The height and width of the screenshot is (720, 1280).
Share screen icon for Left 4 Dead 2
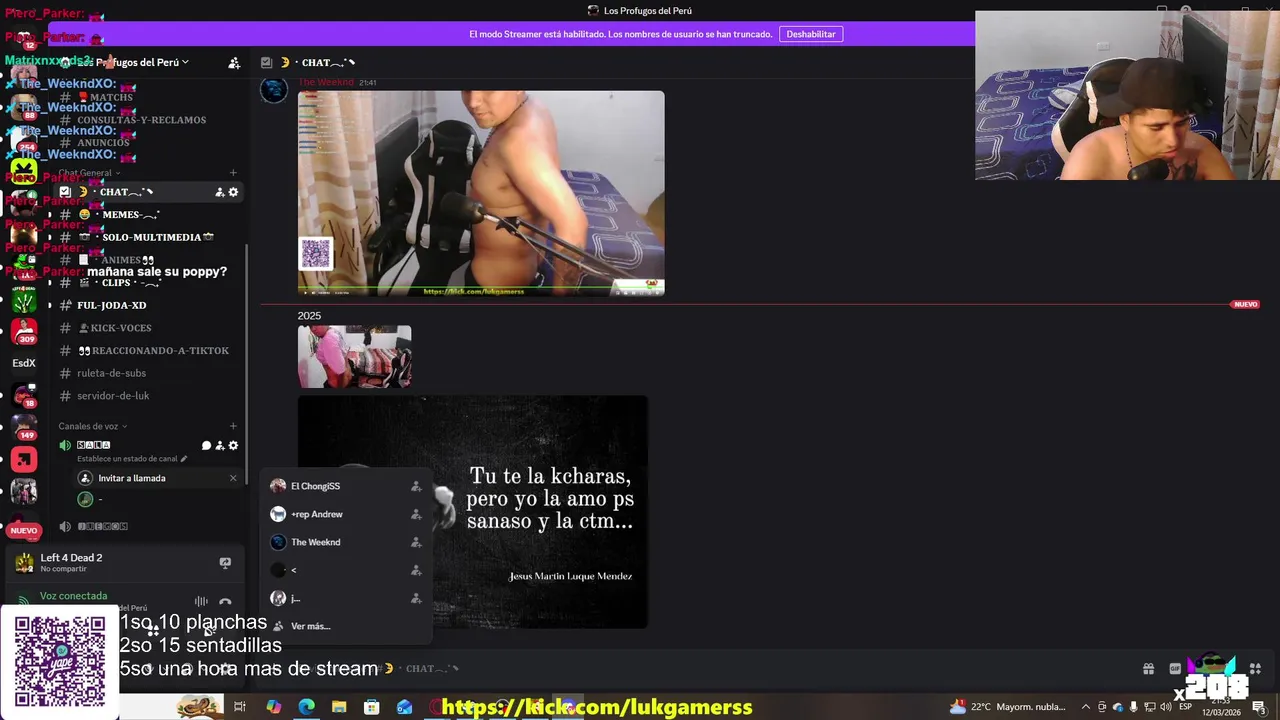click(x=225, y=563)
